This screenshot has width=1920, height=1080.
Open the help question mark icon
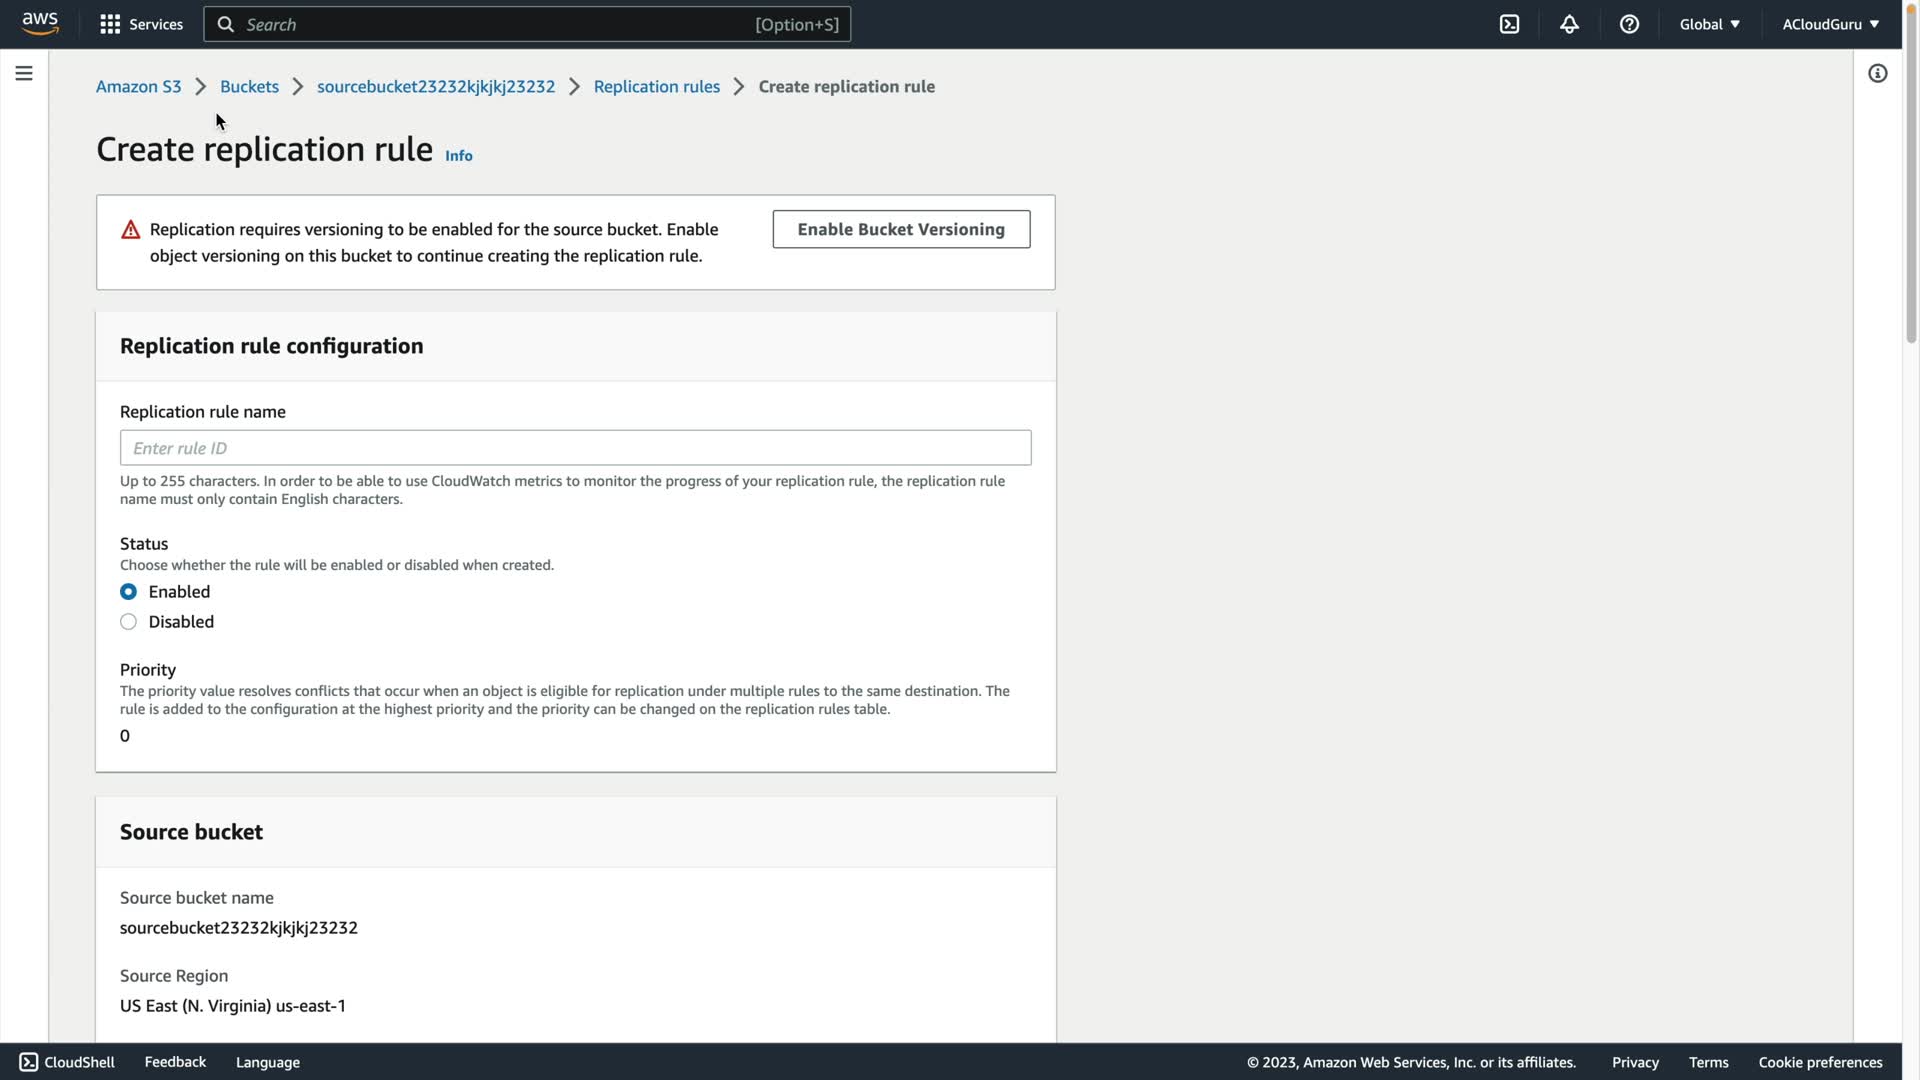pos(1629,24)
